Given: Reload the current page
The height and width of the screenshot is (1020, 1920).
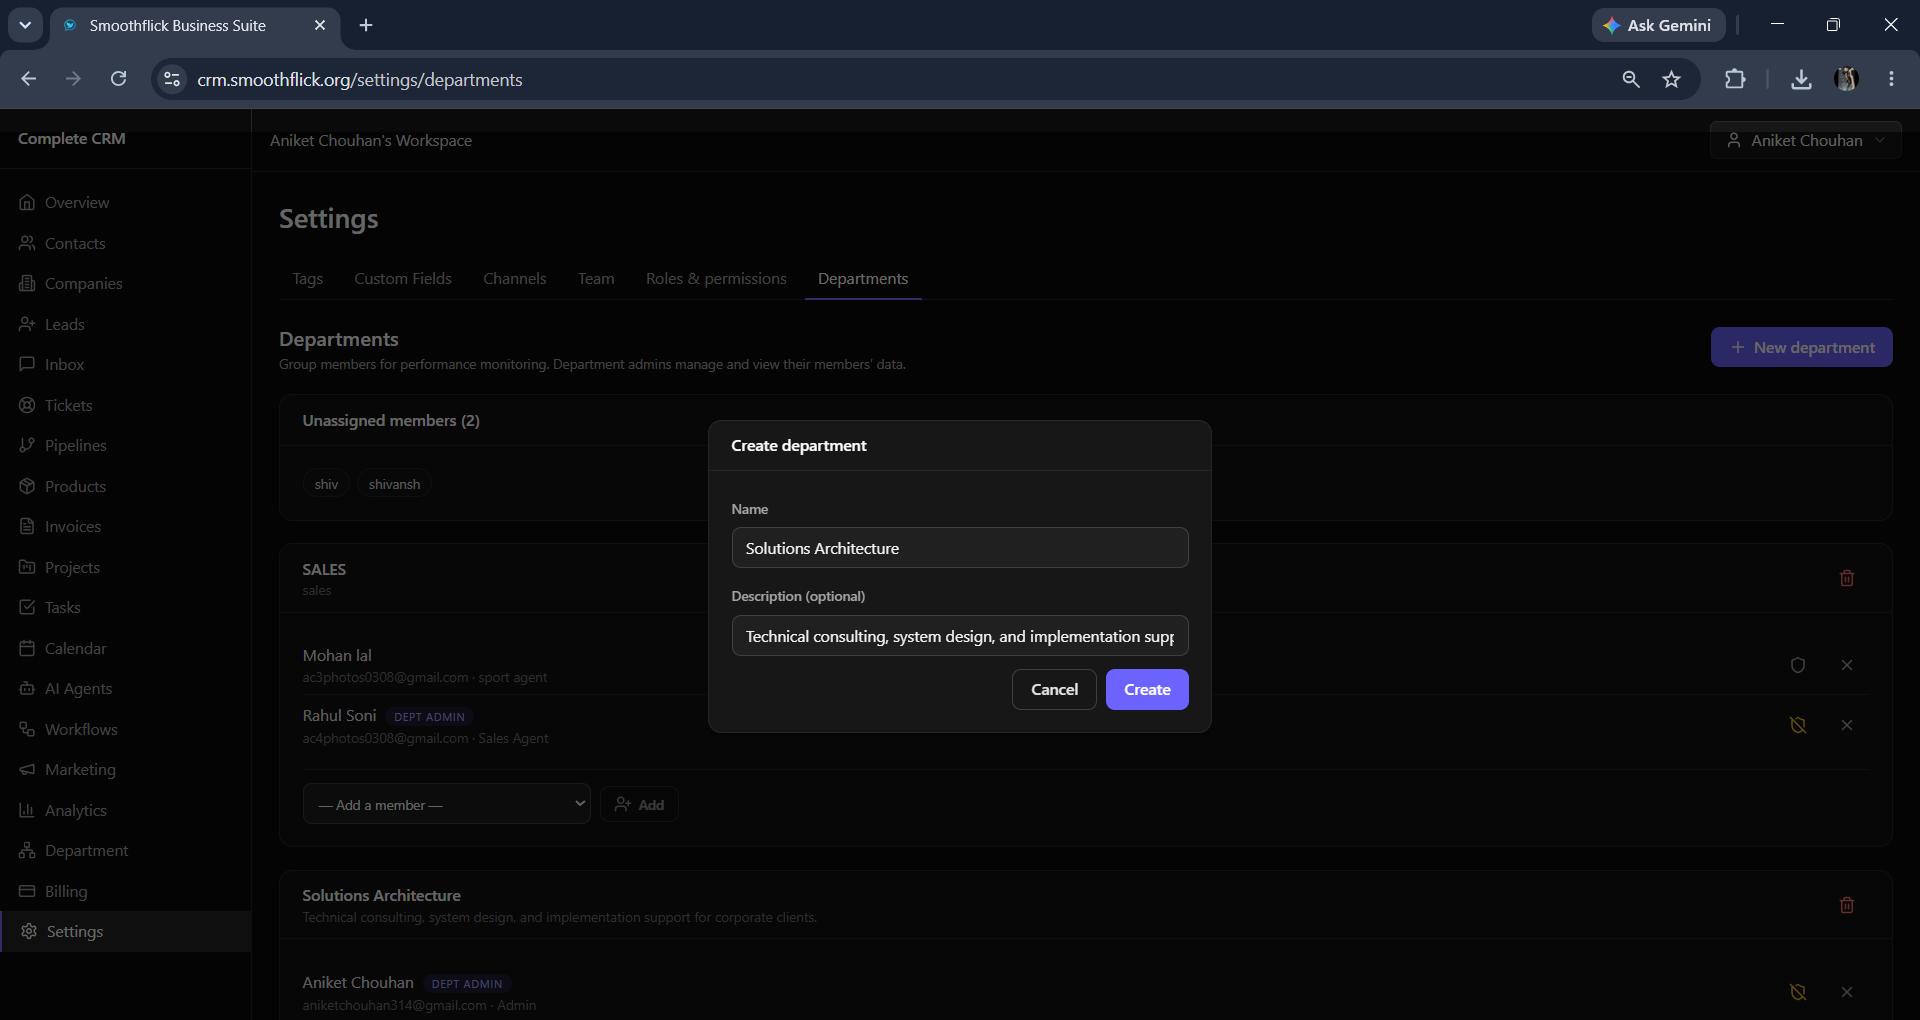Looking at the screenshot, I should tap(118, 79).
